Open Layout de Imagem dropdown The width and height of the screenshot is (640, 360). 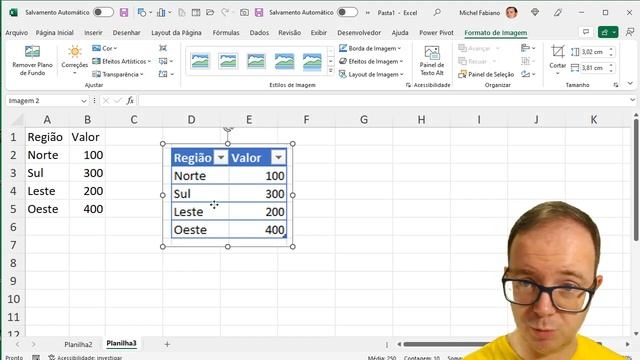tap(371, 74)
